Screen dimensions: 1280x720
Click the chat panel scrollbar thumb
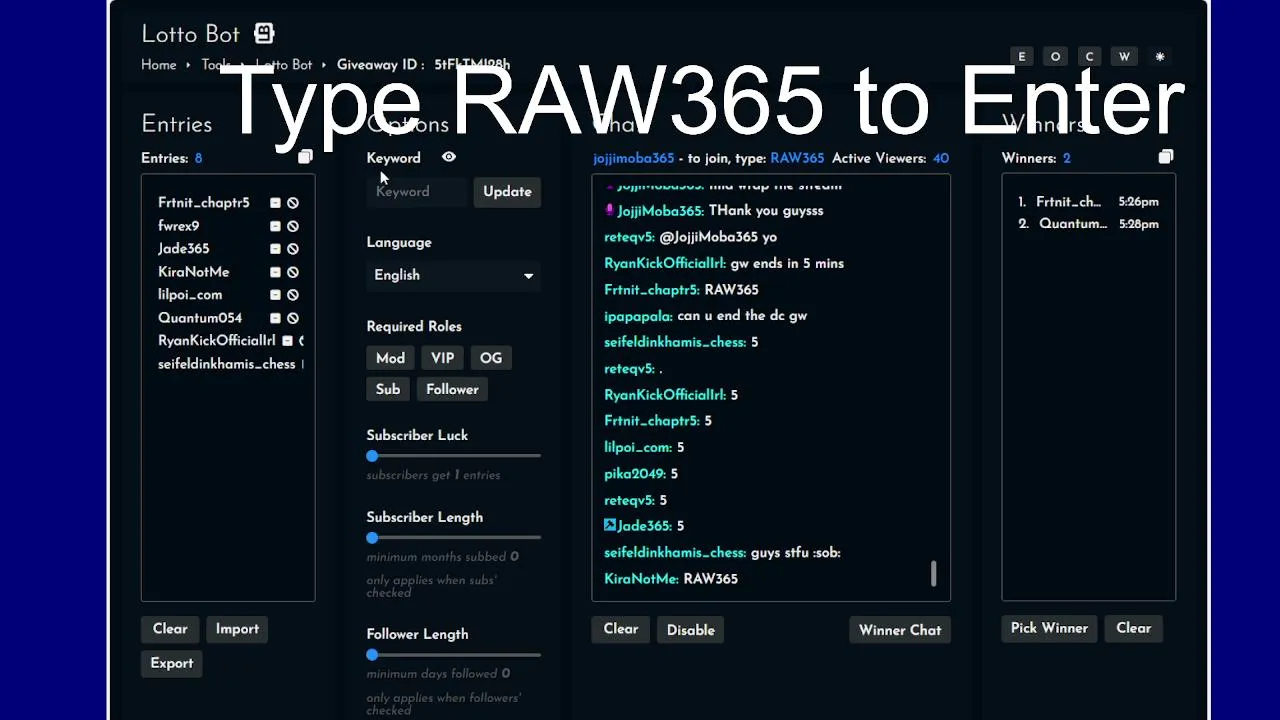934,573
